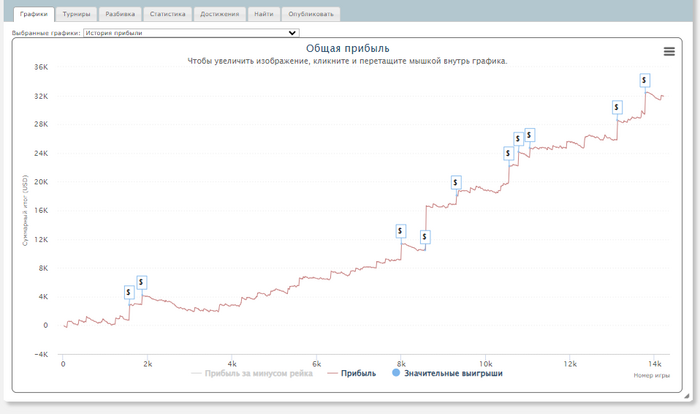Viewport: 700px width, 414px height.
Task: Click the Выбранные графики label
Action: coord(46,33)
